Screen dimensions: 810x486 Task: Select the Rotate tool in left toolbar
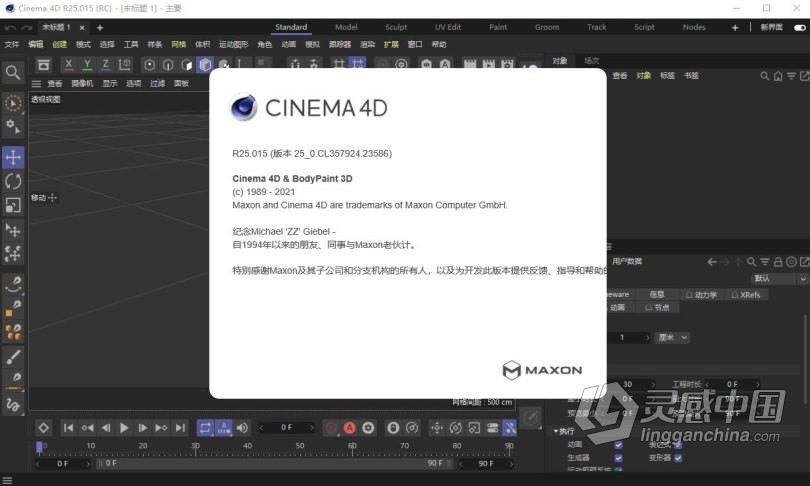(13, 181)
